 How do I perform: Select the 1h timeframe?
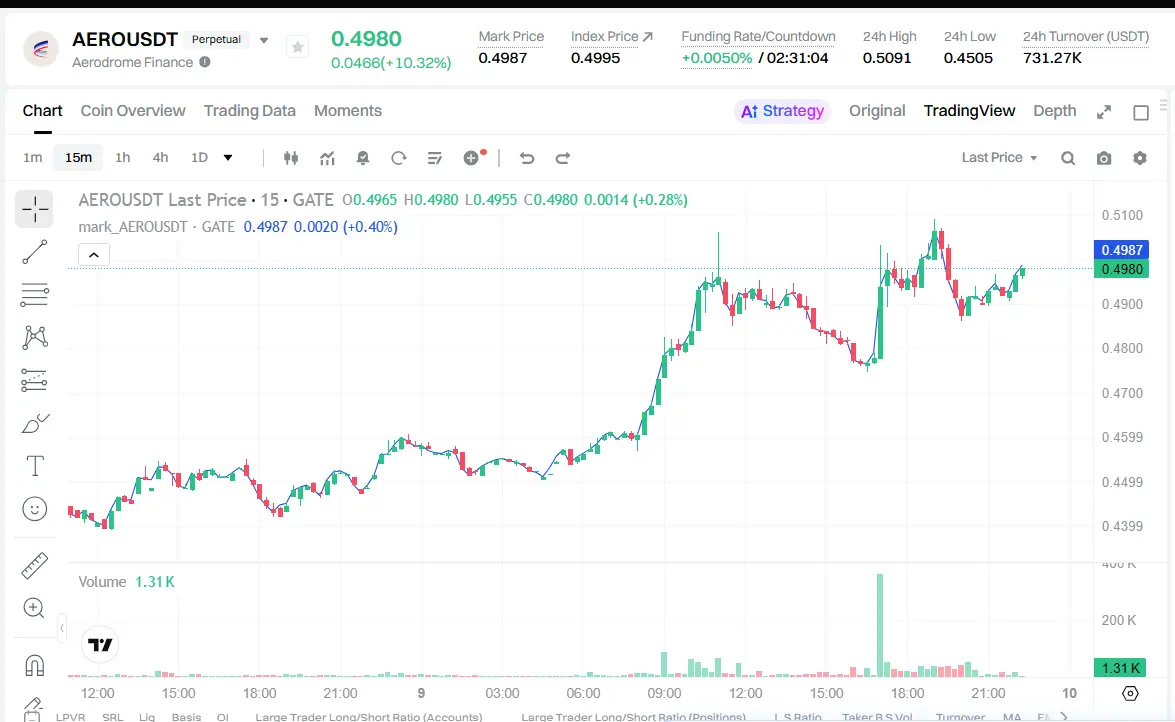pos(122,157)
